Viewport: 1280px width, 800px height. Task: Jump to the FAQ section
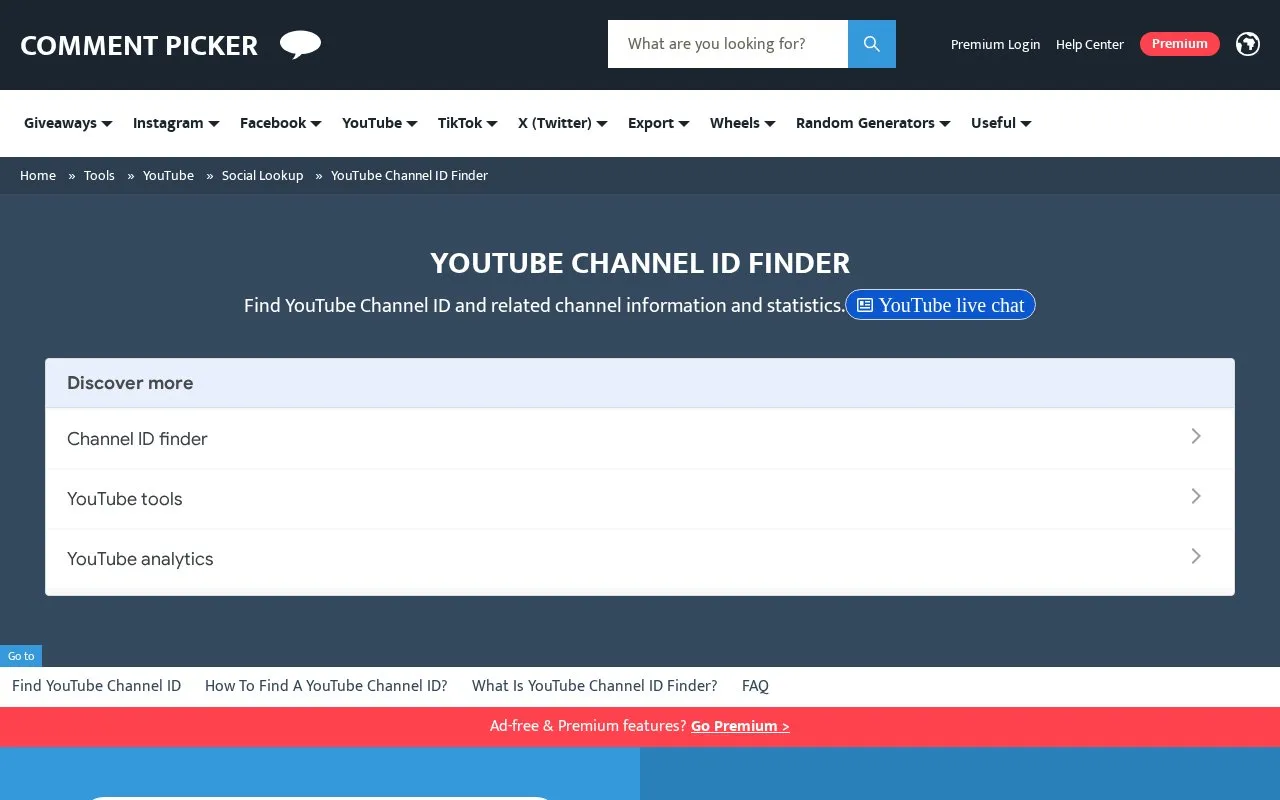pyautogui.click(x=755, y=686)
